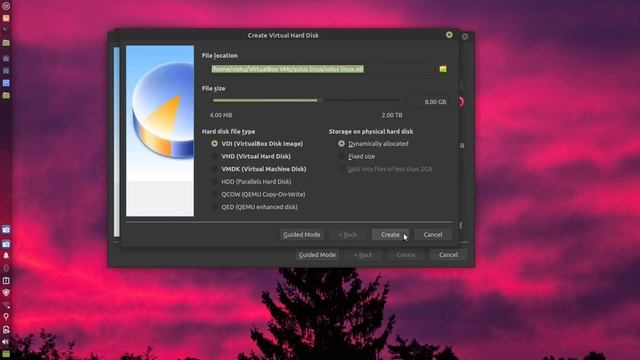The width and height of the screenshot is (640, 360).
Task: Select VDI (VirtualBox Disk Image) file type
Action: point(257,144)
